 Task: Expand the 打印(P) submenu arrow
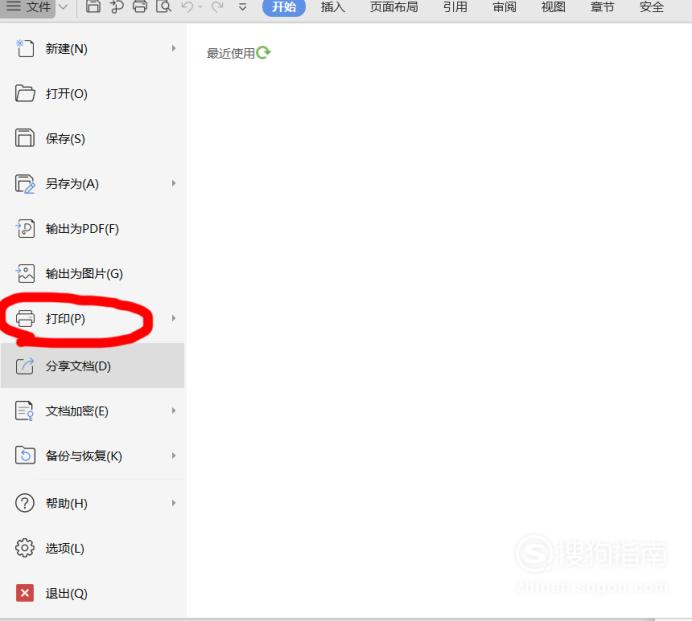click(x=173, y=318)
